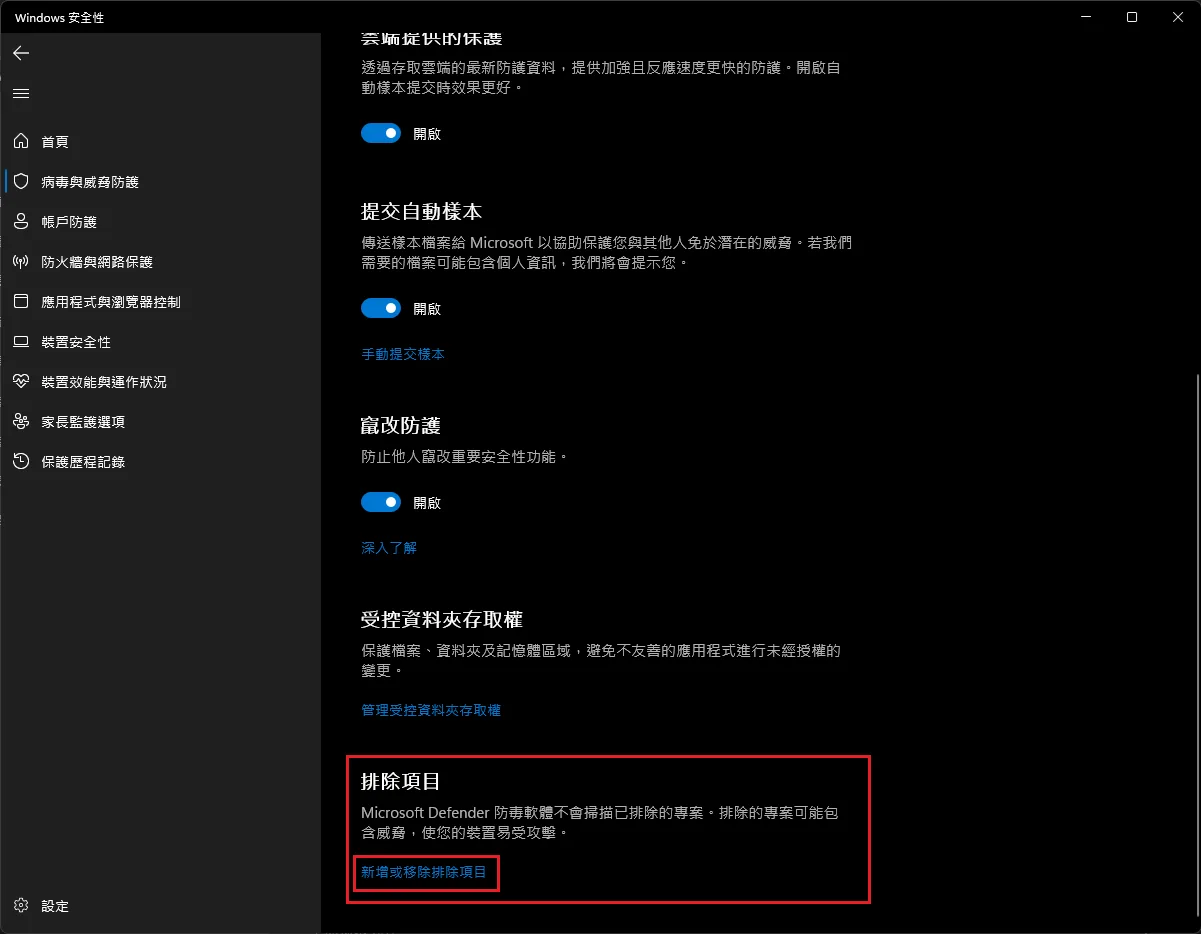Image resolution: width=1201 pixels, height=934 pixels.
Task: Open the hamburger navigation menu
Action: click(x=21, y=93)
